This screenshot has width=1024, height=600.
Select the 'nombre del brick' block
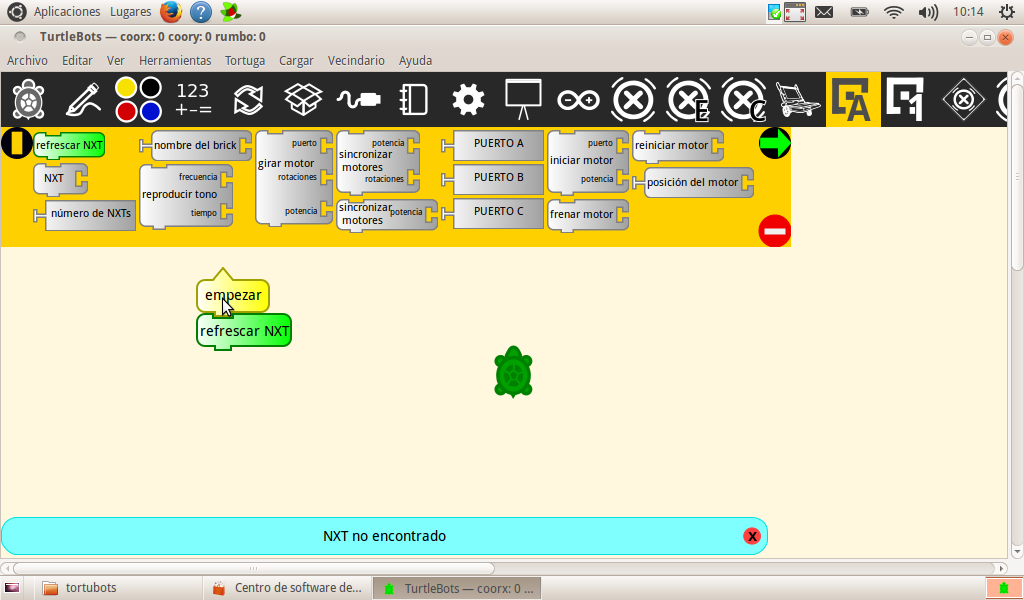pos(195,146)
